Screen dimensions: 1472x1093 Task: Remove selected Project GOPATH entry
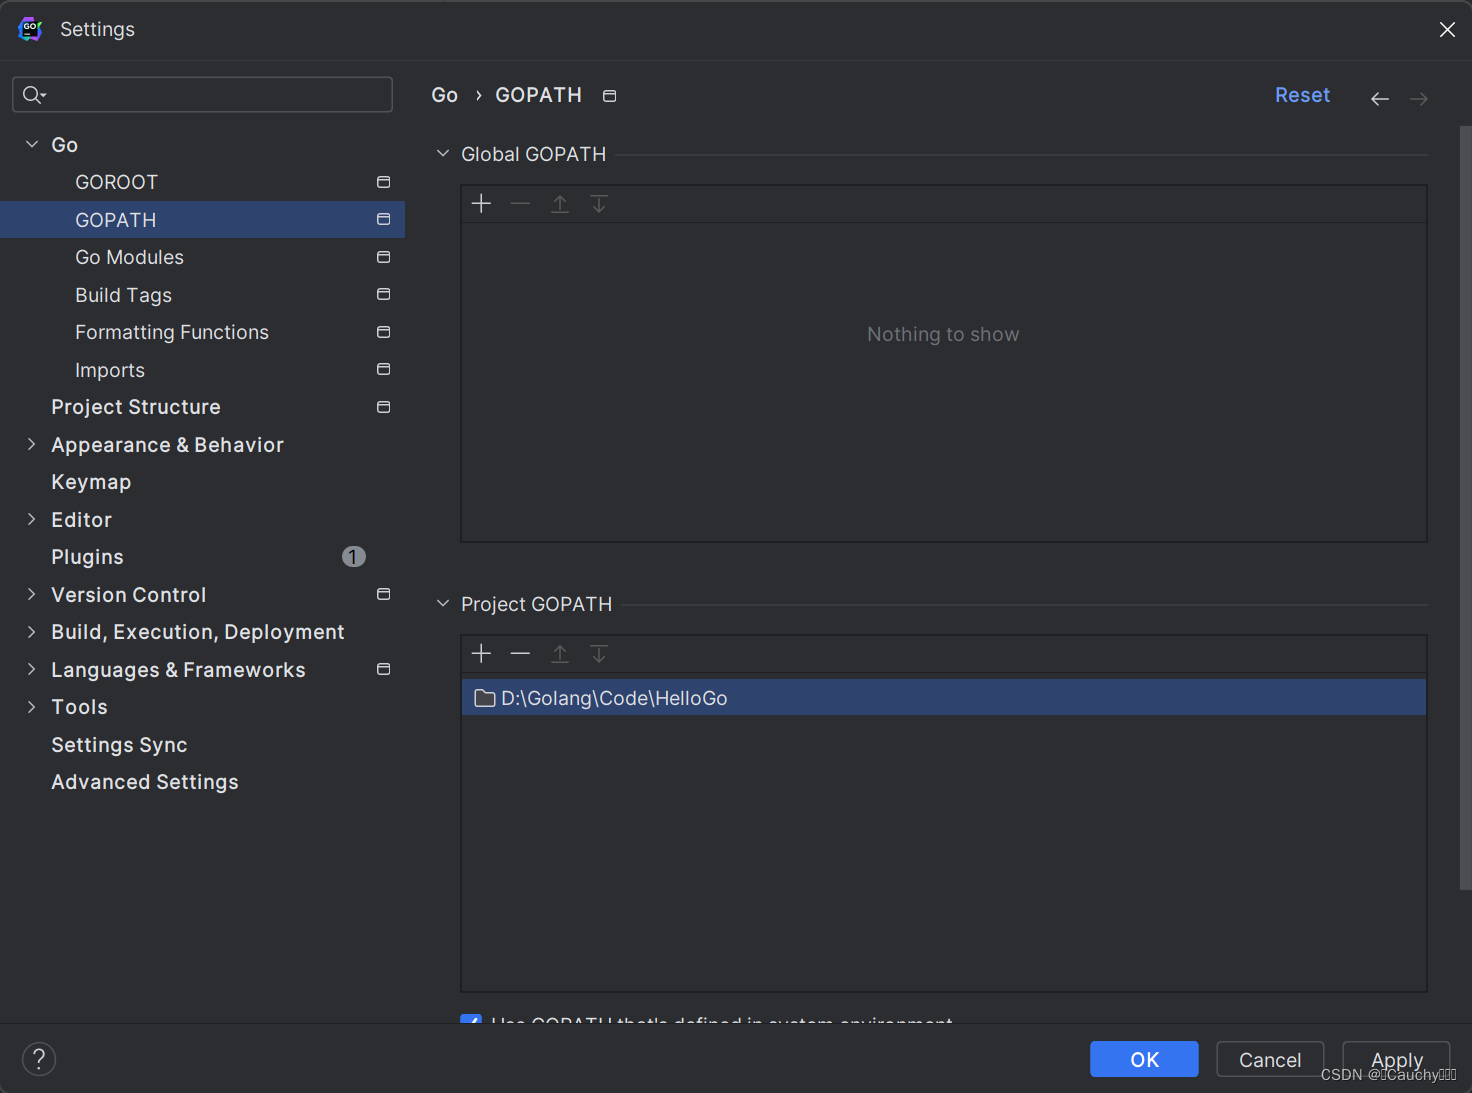point(520,654)
